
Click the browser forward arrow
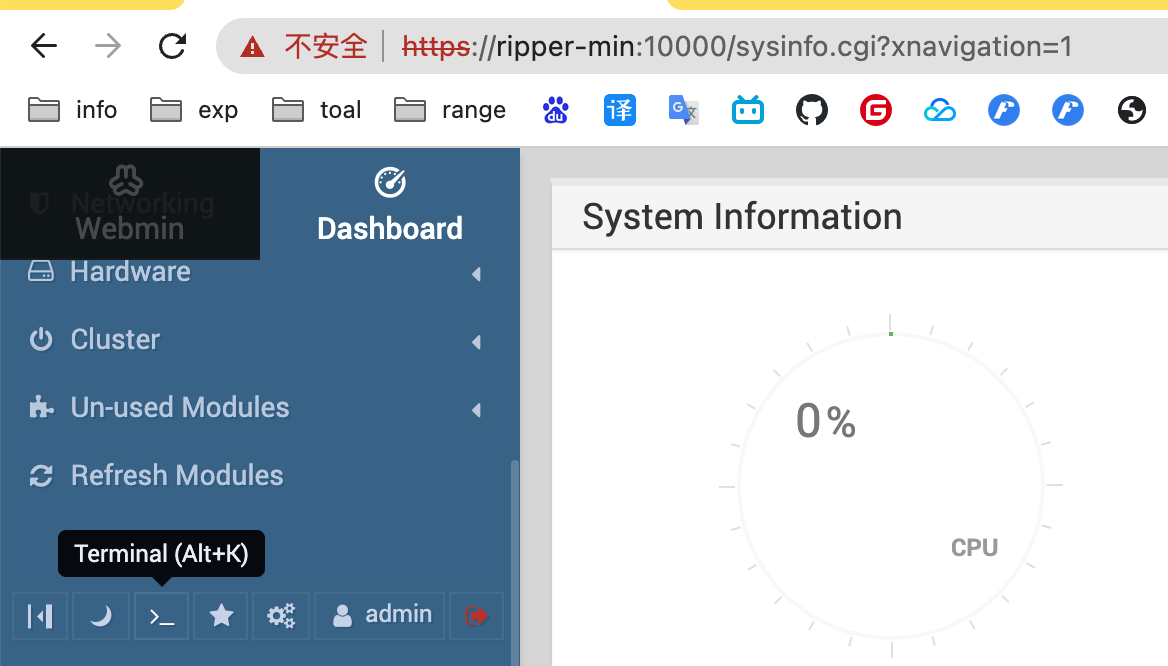[x=108, y=46]
